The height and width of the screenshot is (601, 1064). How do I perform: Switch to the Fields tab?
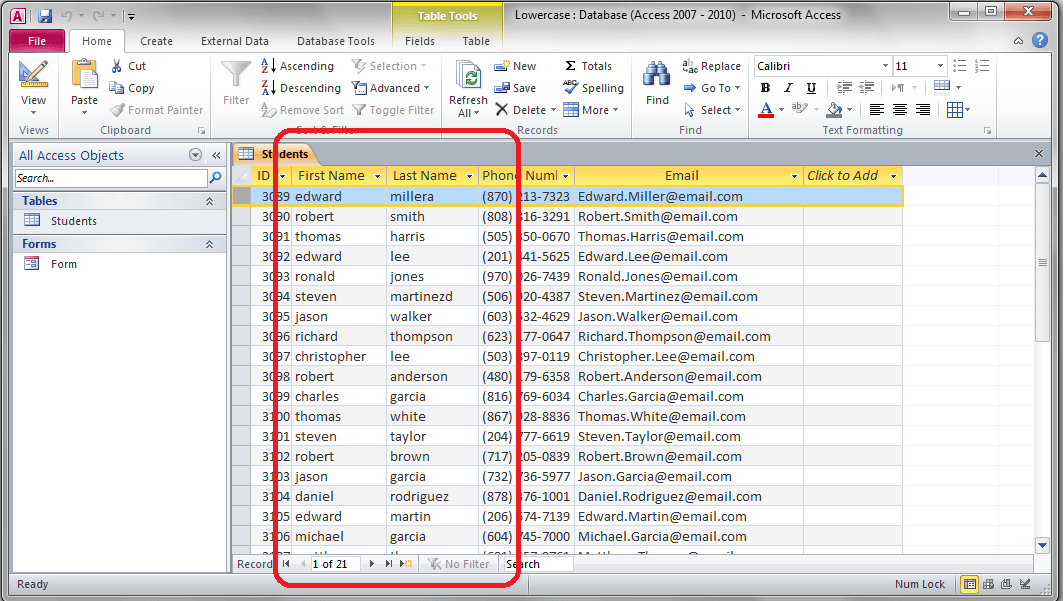tap(419, 41)
